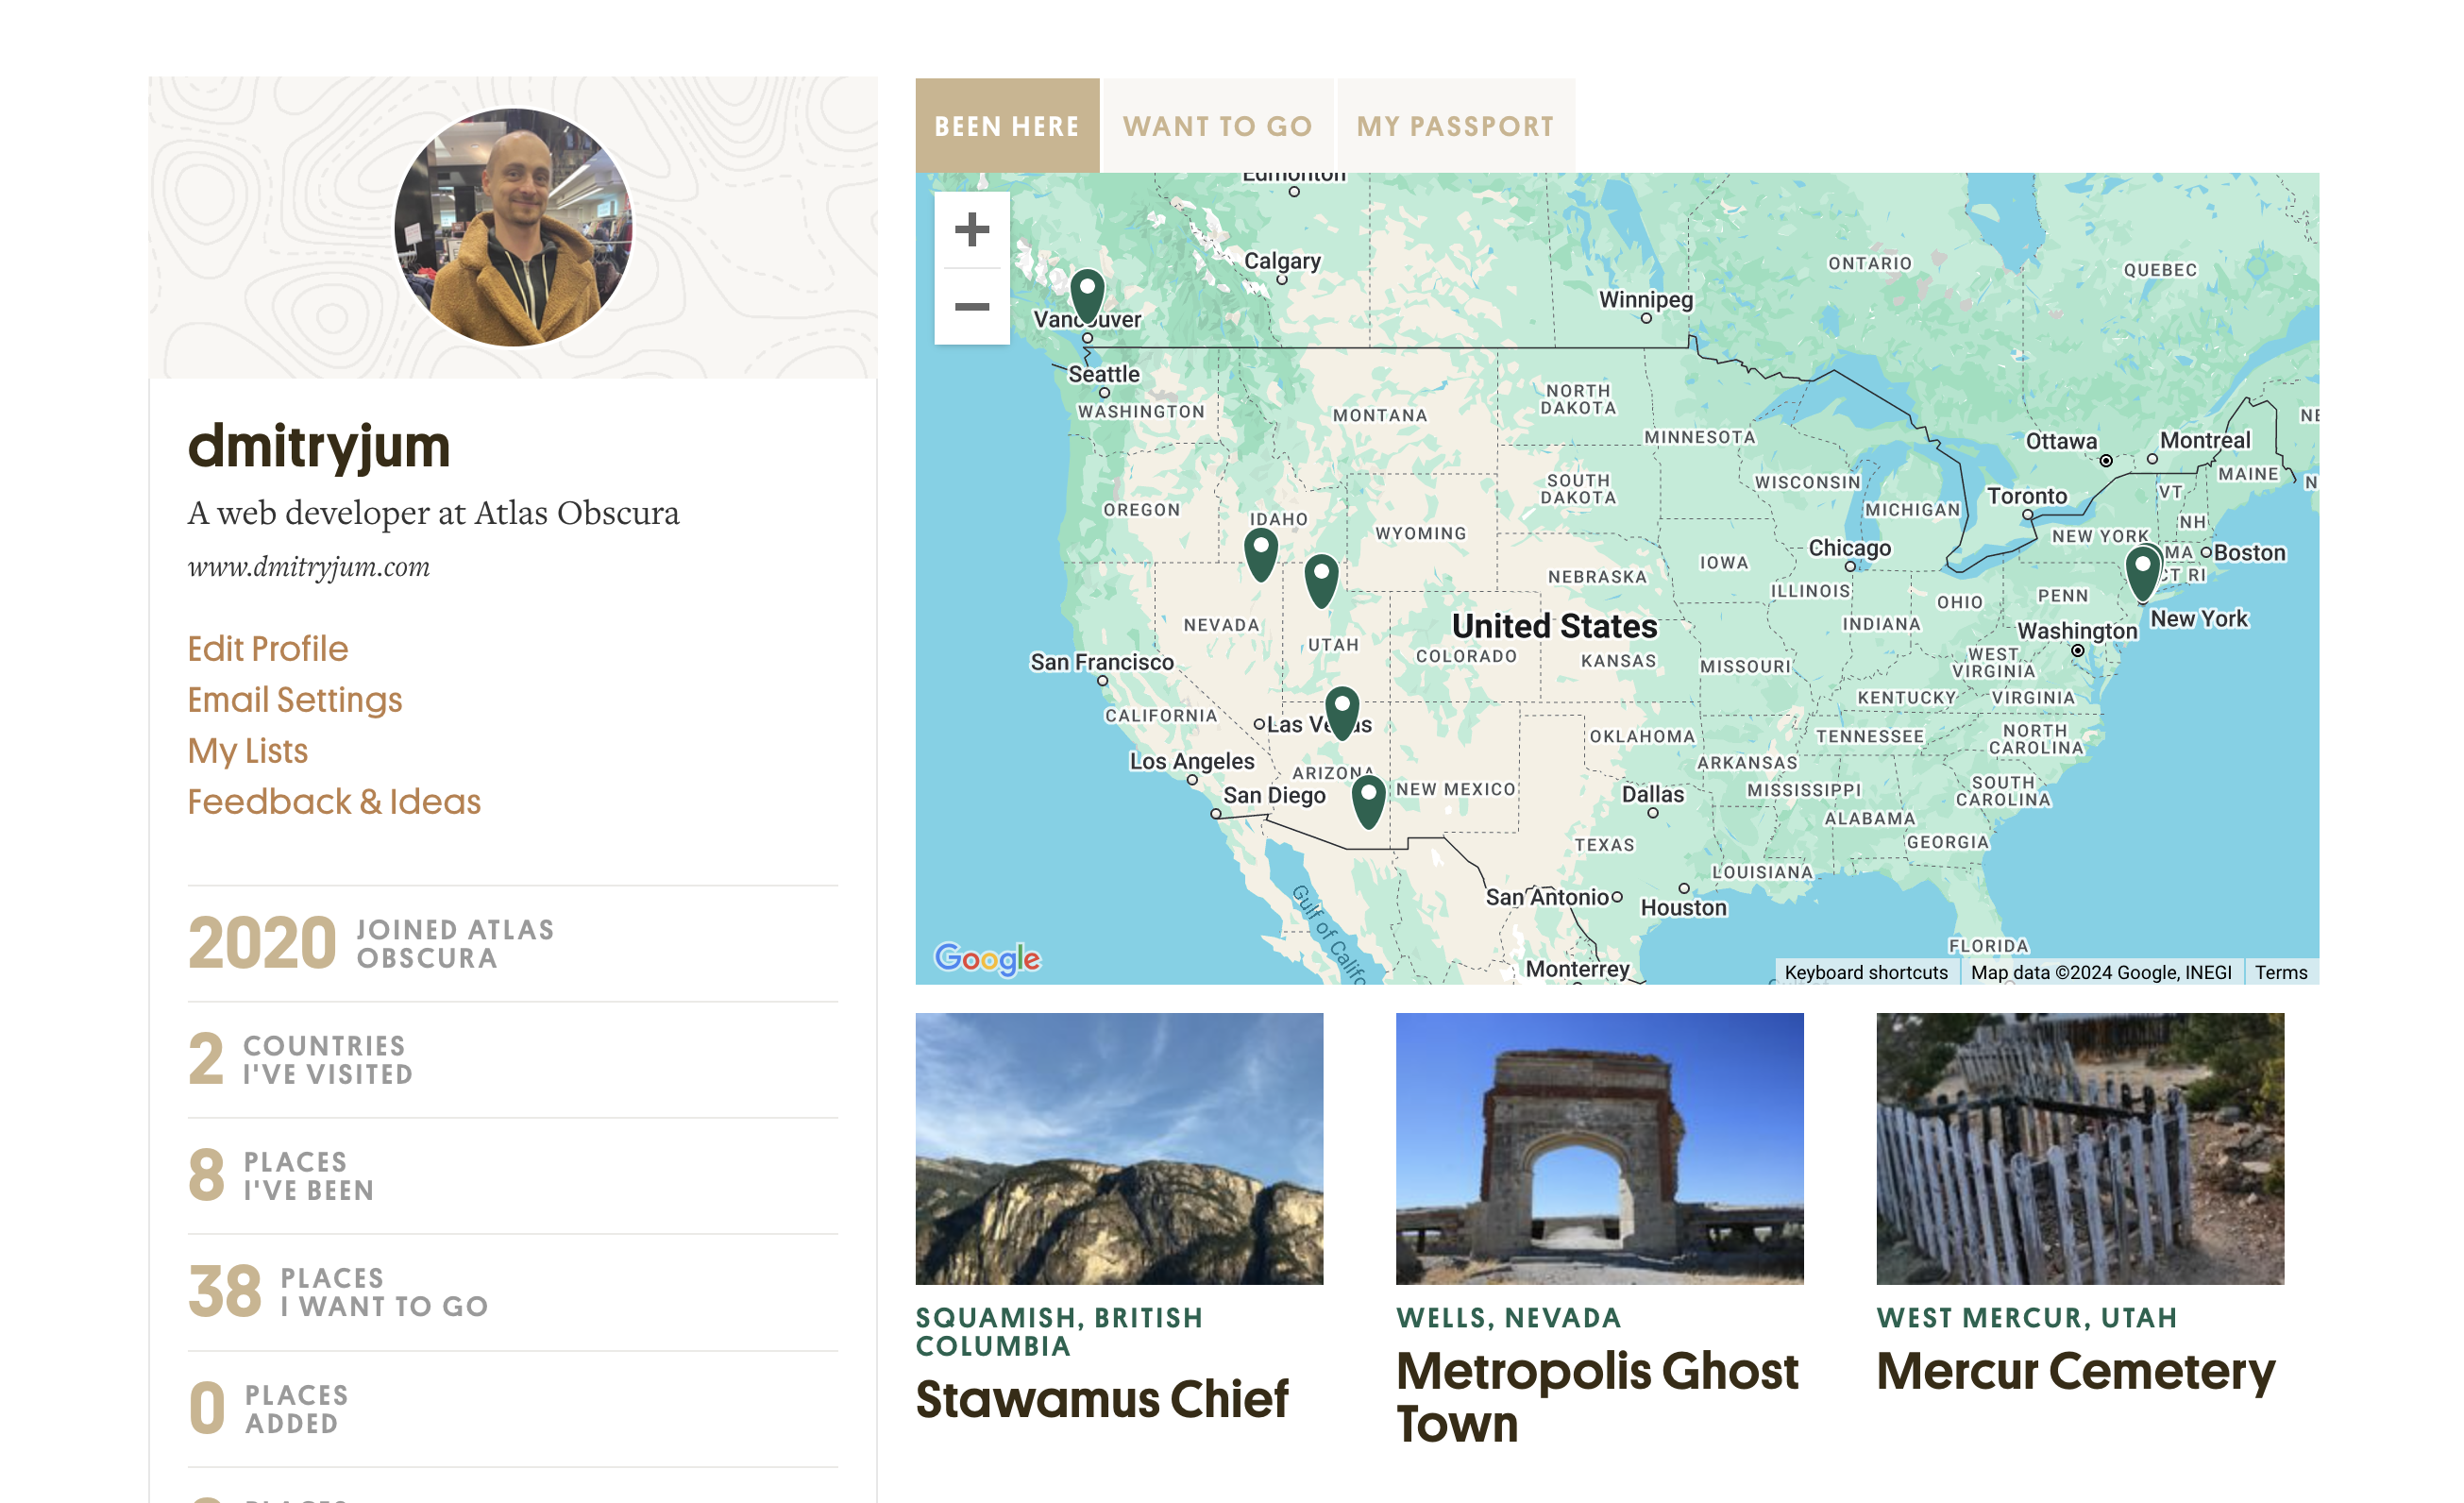Click the Winnipeg label on the map
The width and height of the screenshot is (2464, 1503).
click(x=1645, y=299)
